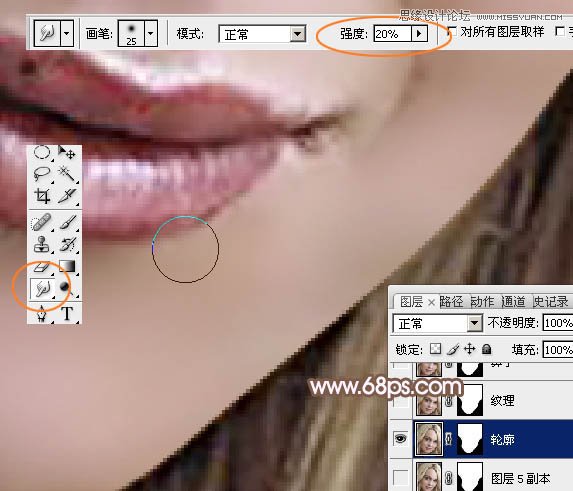573x491 pixels.
Task: Lock layer position icon
Action: click(x=470, y=349)
